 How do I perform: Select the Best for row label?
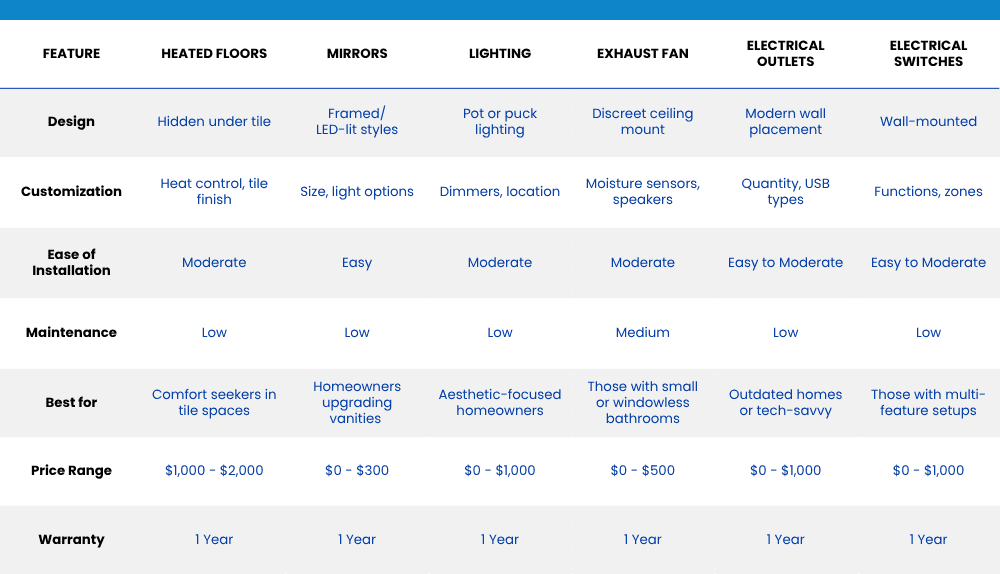[x=71, y=403]
